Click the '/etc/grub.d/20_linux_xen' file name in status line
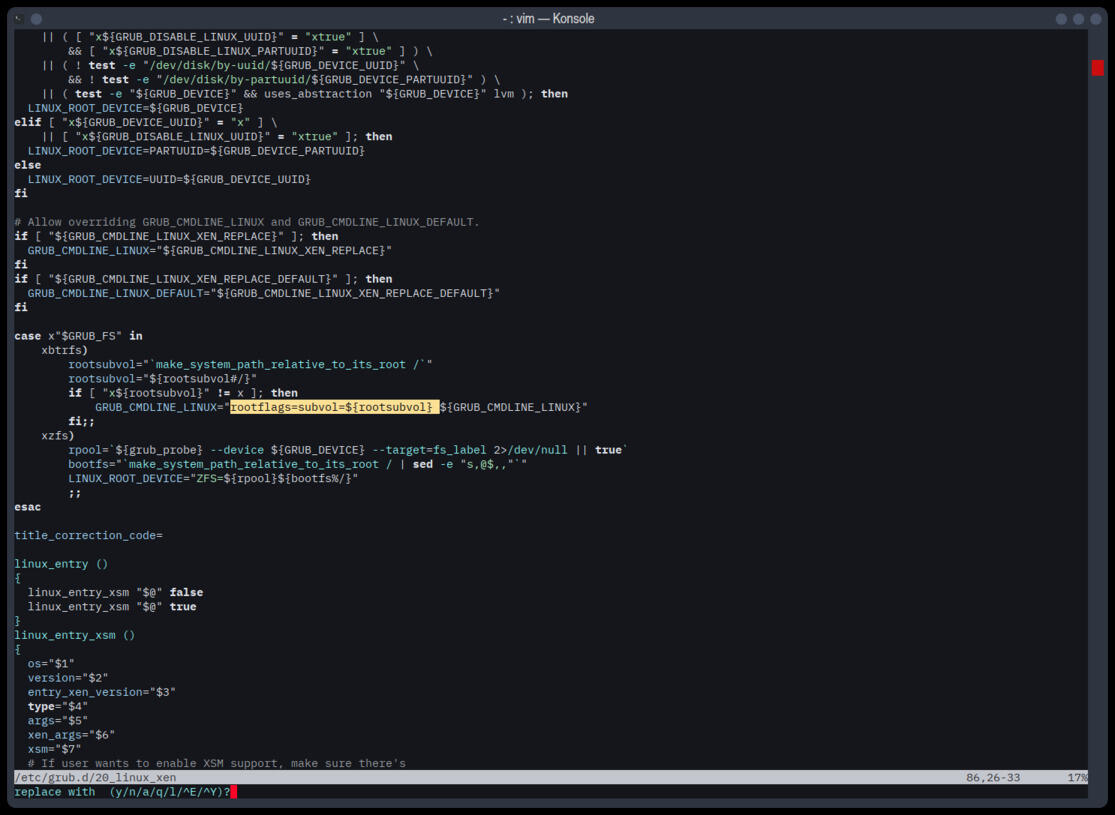The image size is (1115, 815). click(95, 777)
